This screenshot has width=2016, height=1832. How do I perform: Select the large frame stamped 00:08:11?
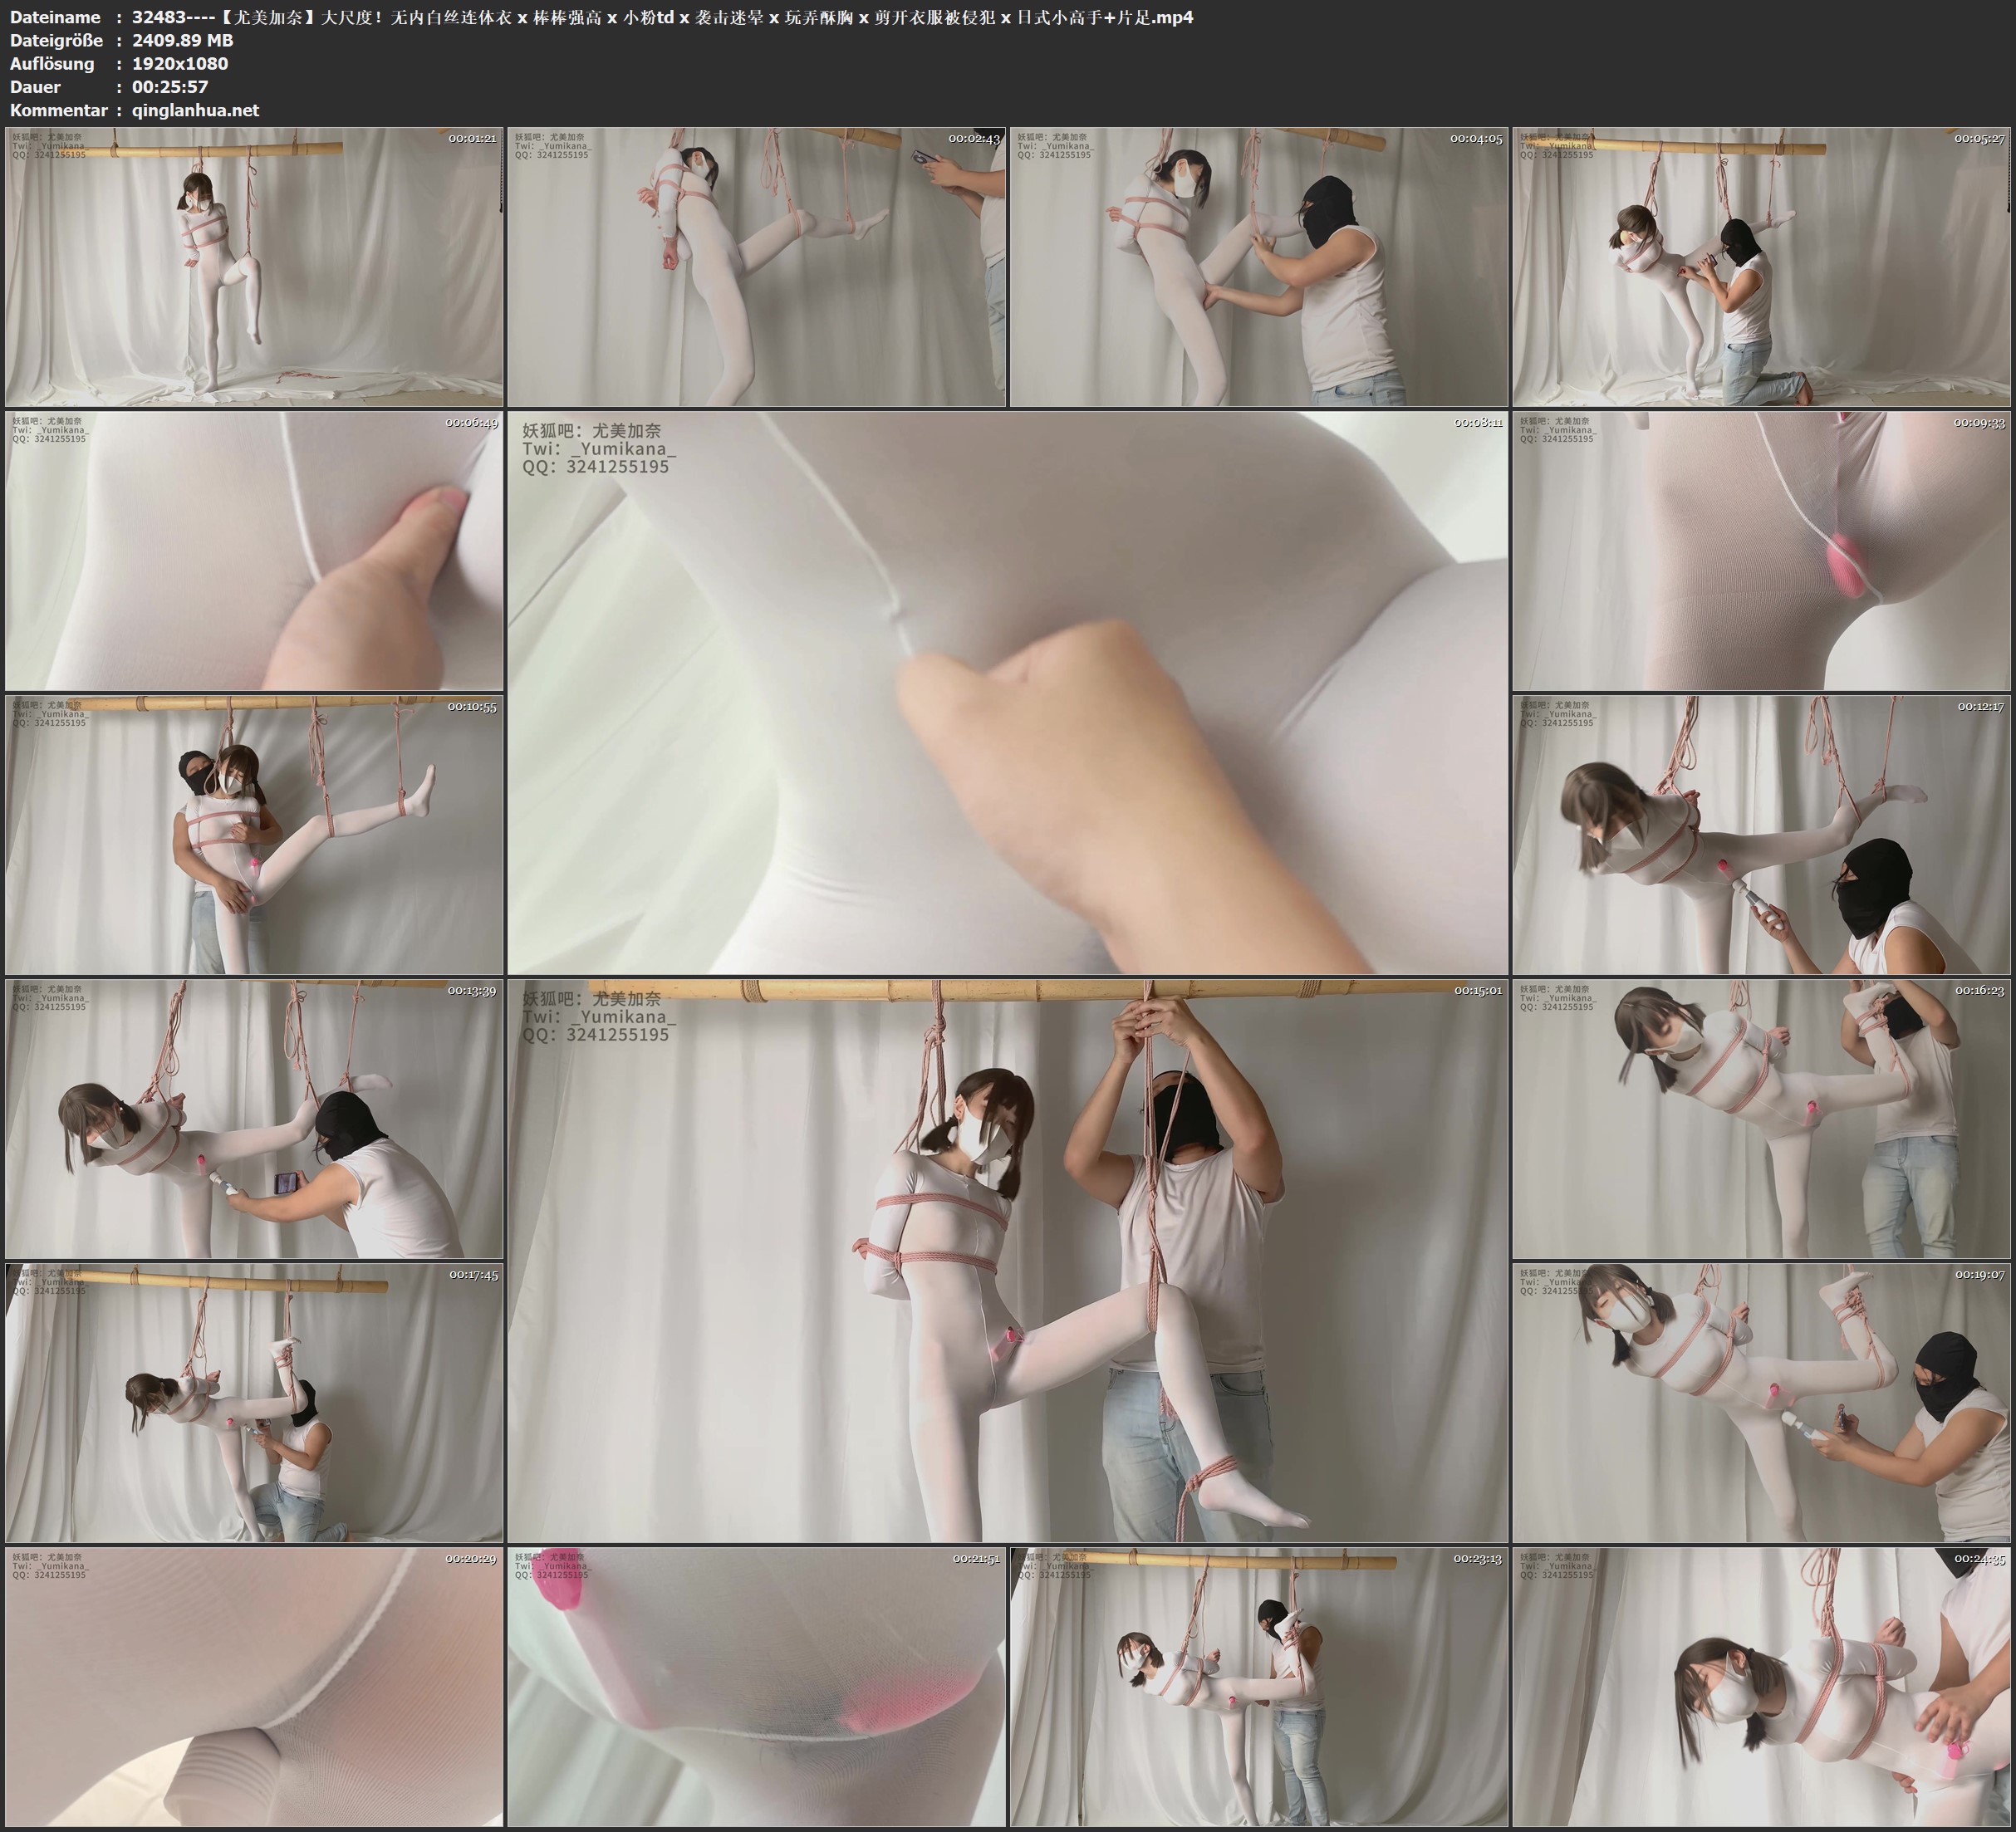coord(1007,693)
